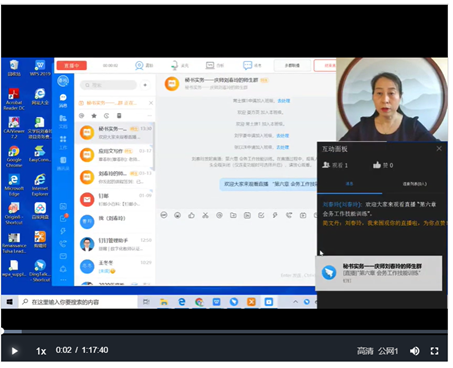Open the 钉邮 mail conversation
This screenshot has width=453, height=368.
tap(116, 200)
